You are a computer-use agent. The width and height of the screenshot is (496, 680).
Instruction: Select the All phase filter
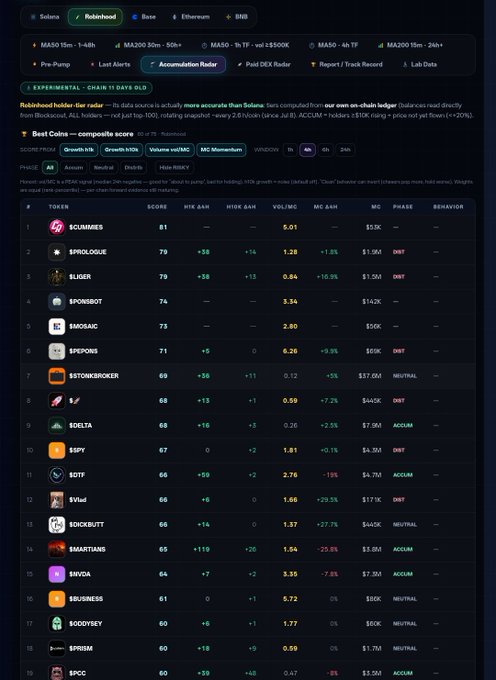point(50,167)
